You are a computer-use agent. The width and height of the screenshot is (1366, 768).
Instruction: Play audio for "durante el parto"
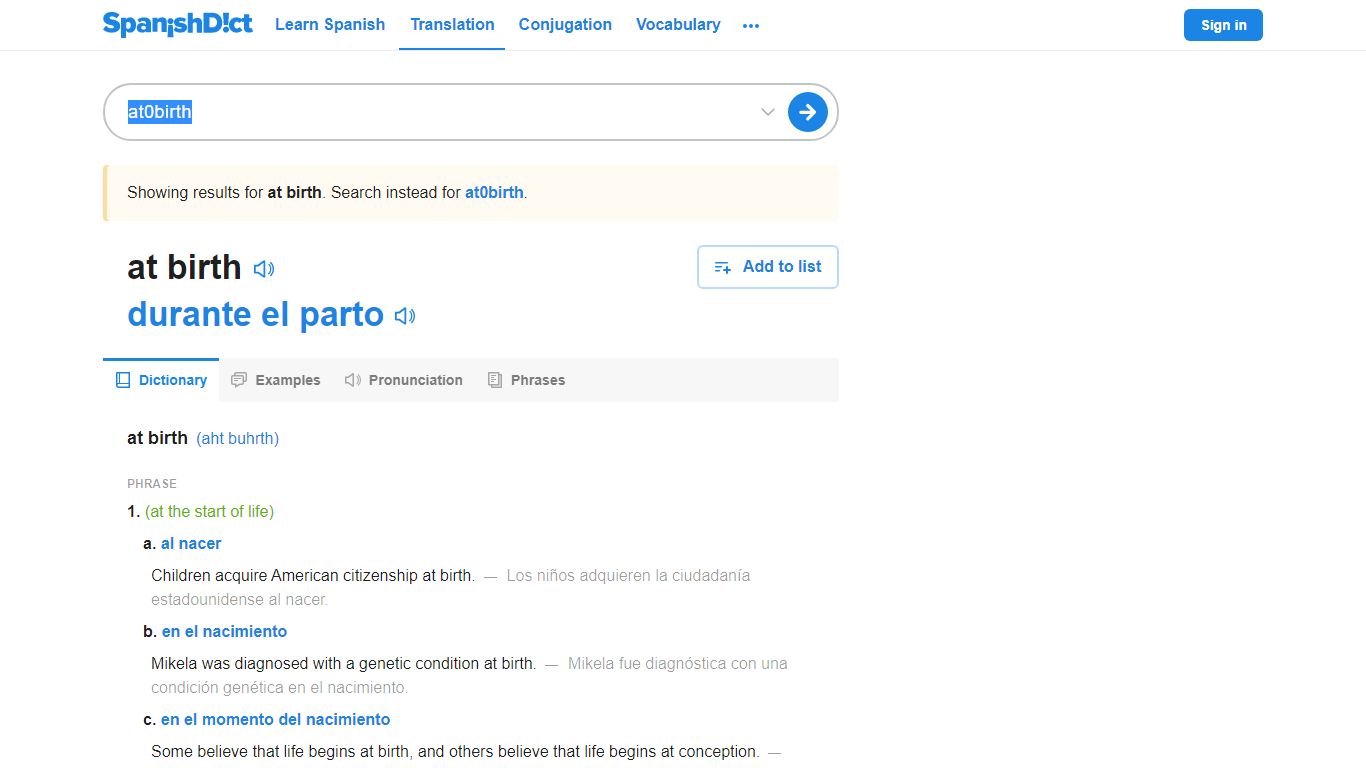click(405, 316)
